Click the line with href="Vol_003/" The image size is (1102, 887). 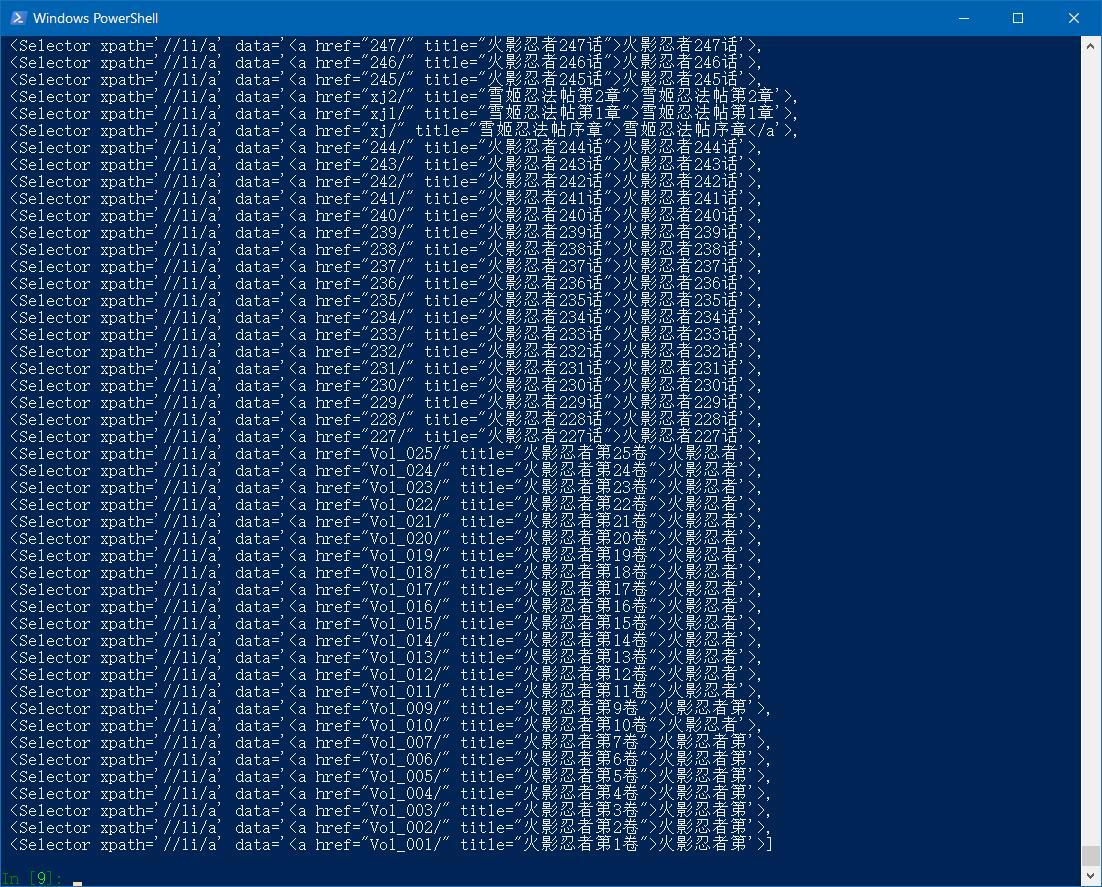click(x=390, y=811)
